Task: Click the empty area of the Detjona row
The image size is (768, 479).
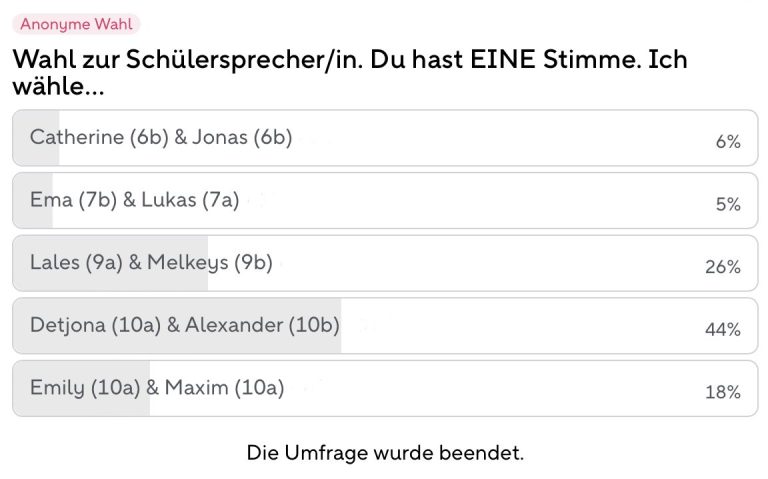Action: click(519, 326)
